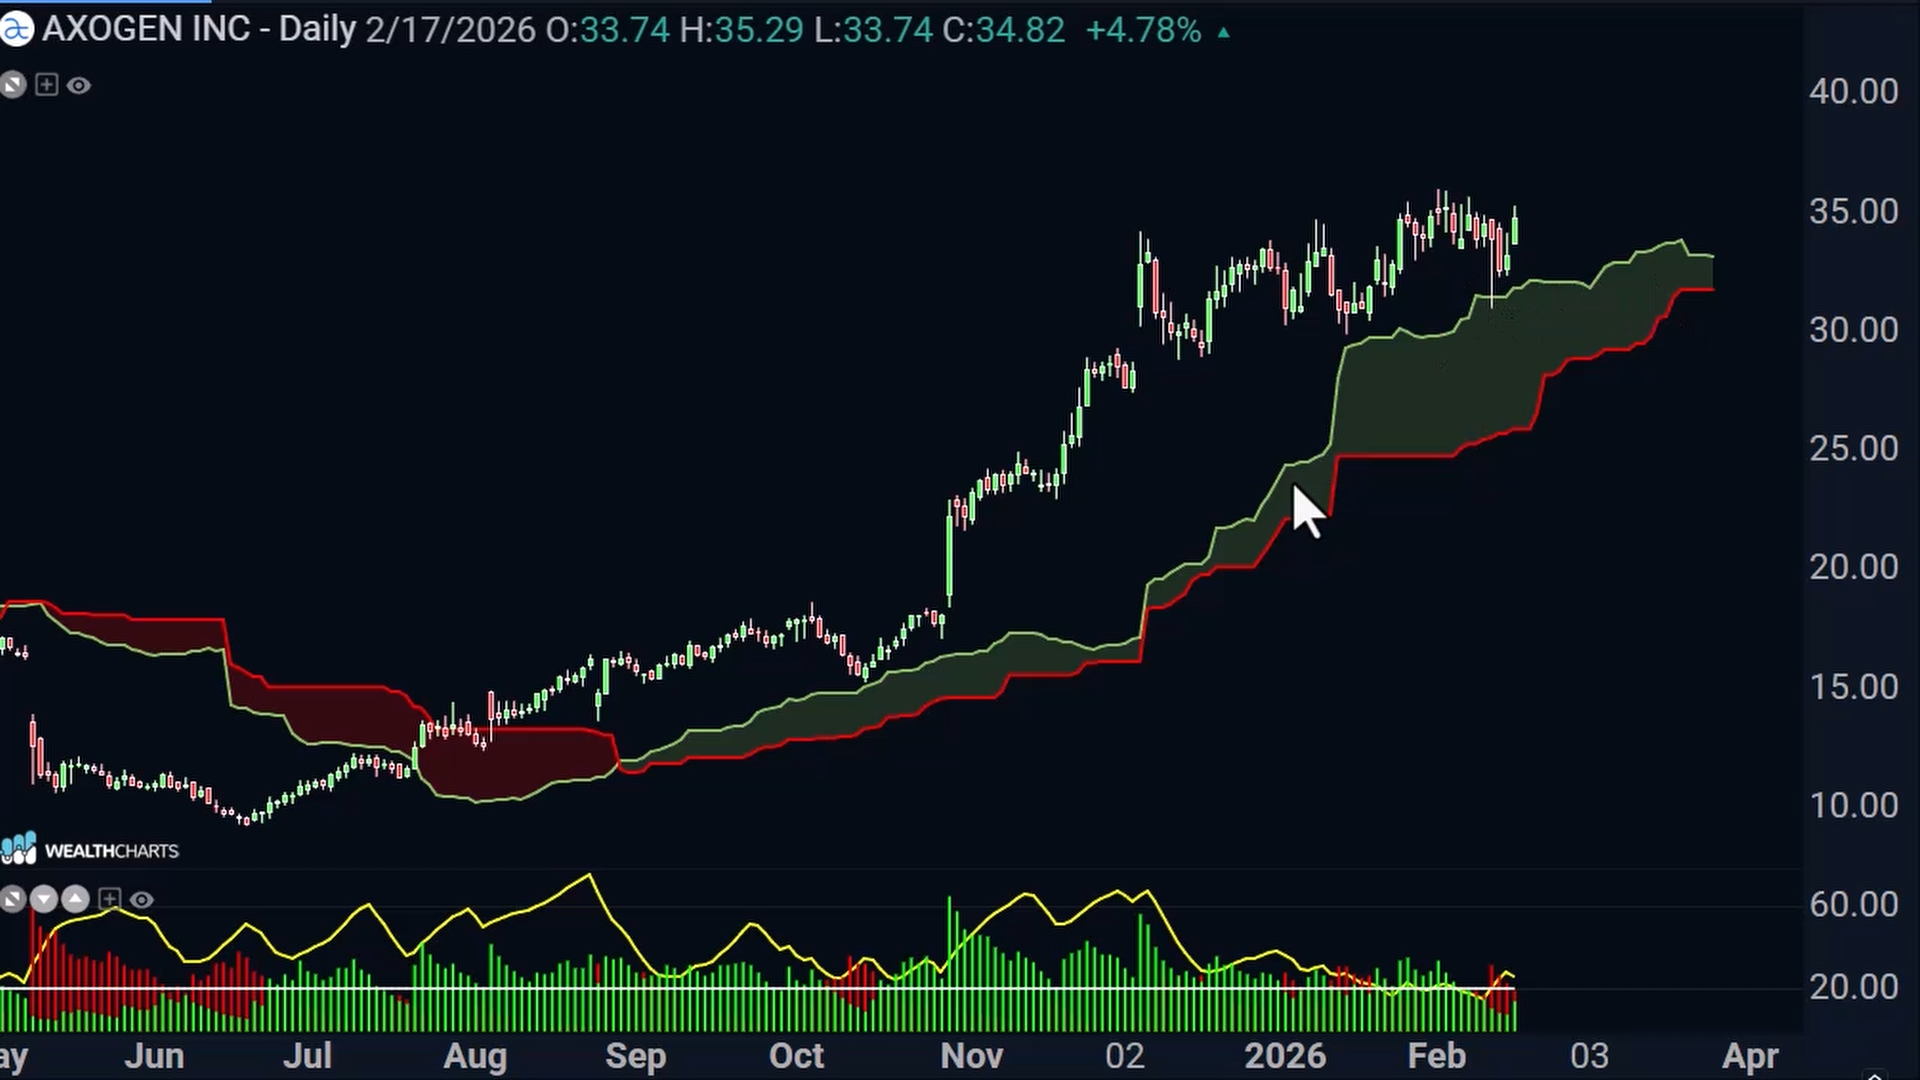
Task: Maximize the main price chart pane
Action: (13, 85)
